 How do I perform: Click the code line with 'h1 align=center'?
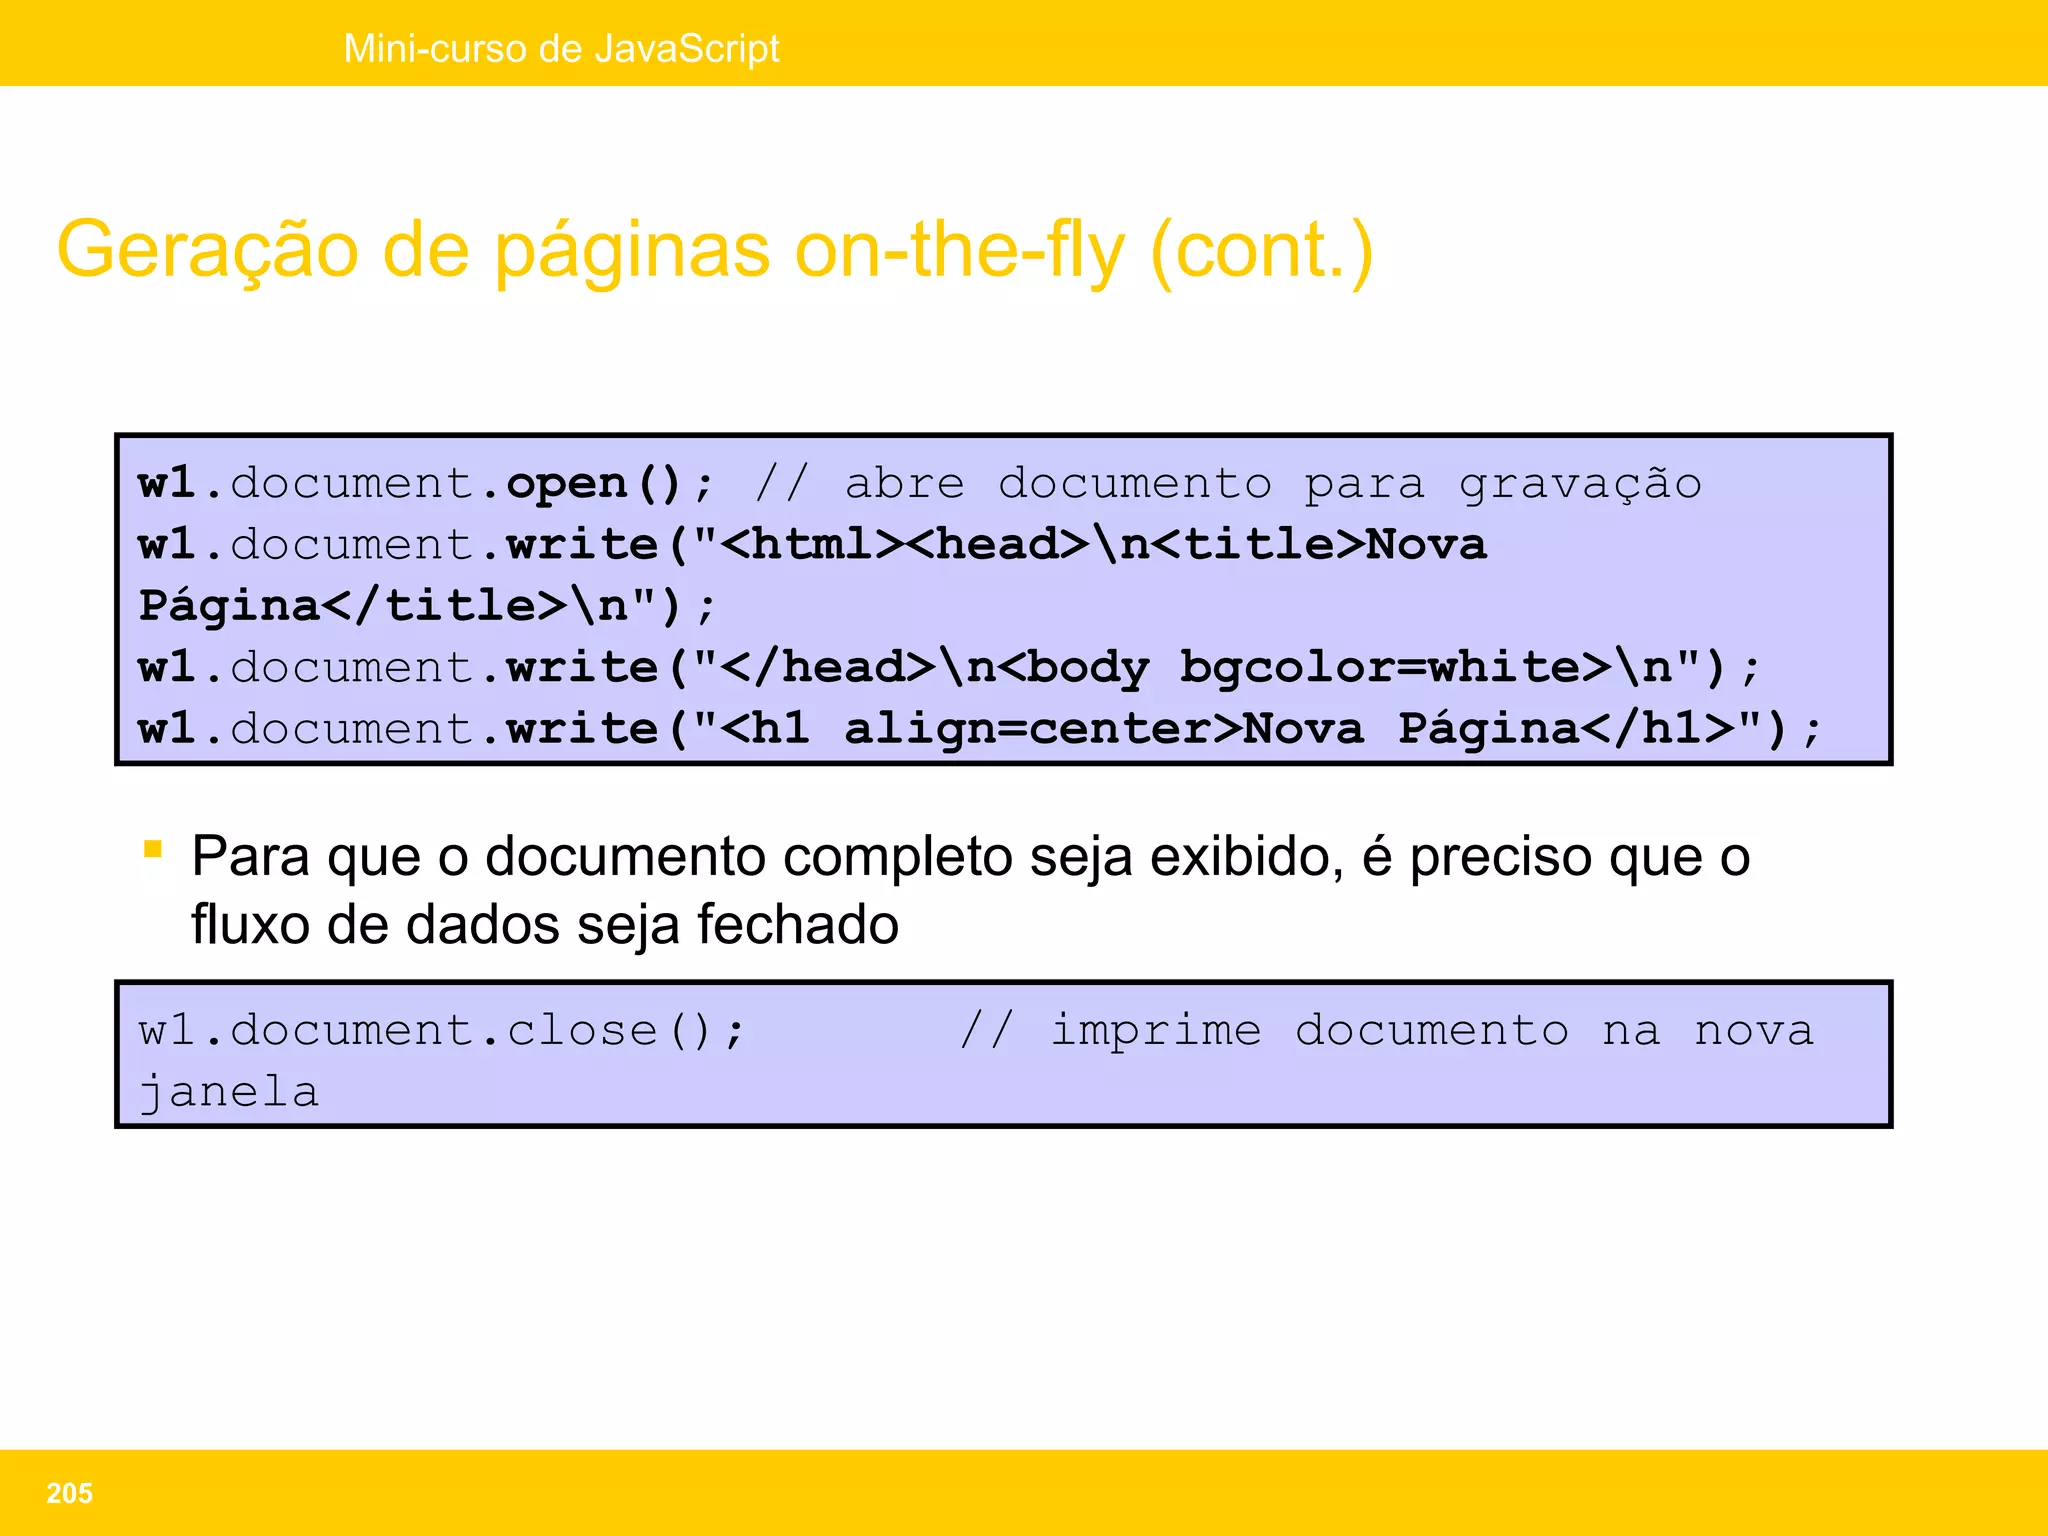pos(980,728)
